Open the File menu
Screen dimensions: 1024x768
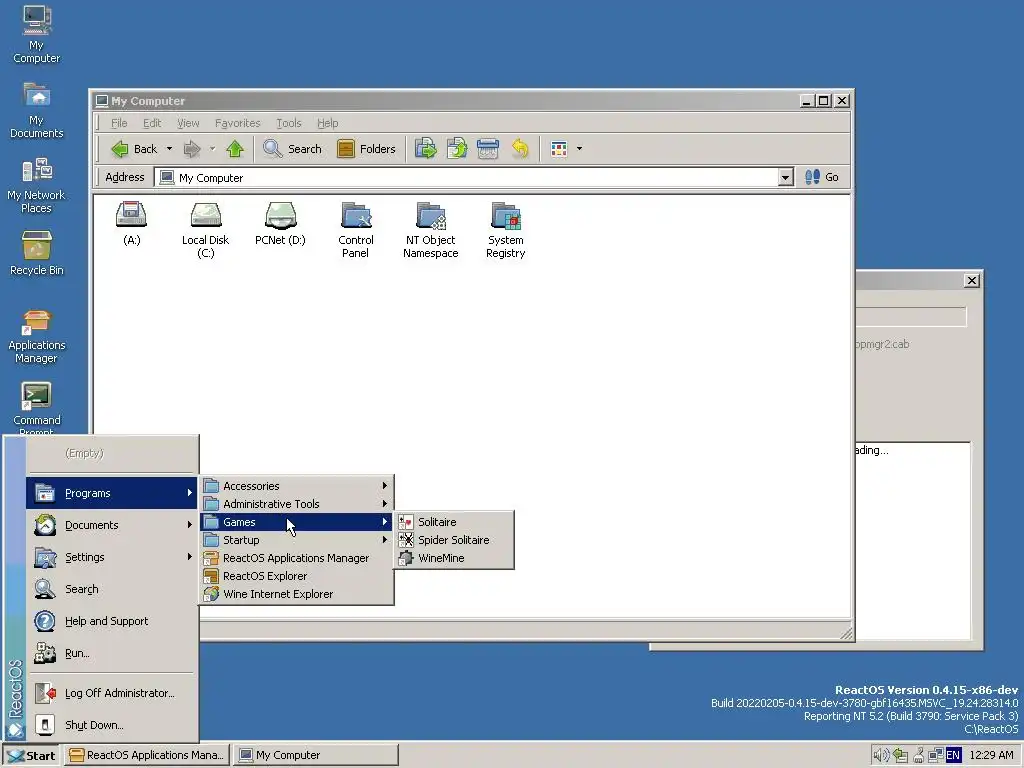click(119, 123)
